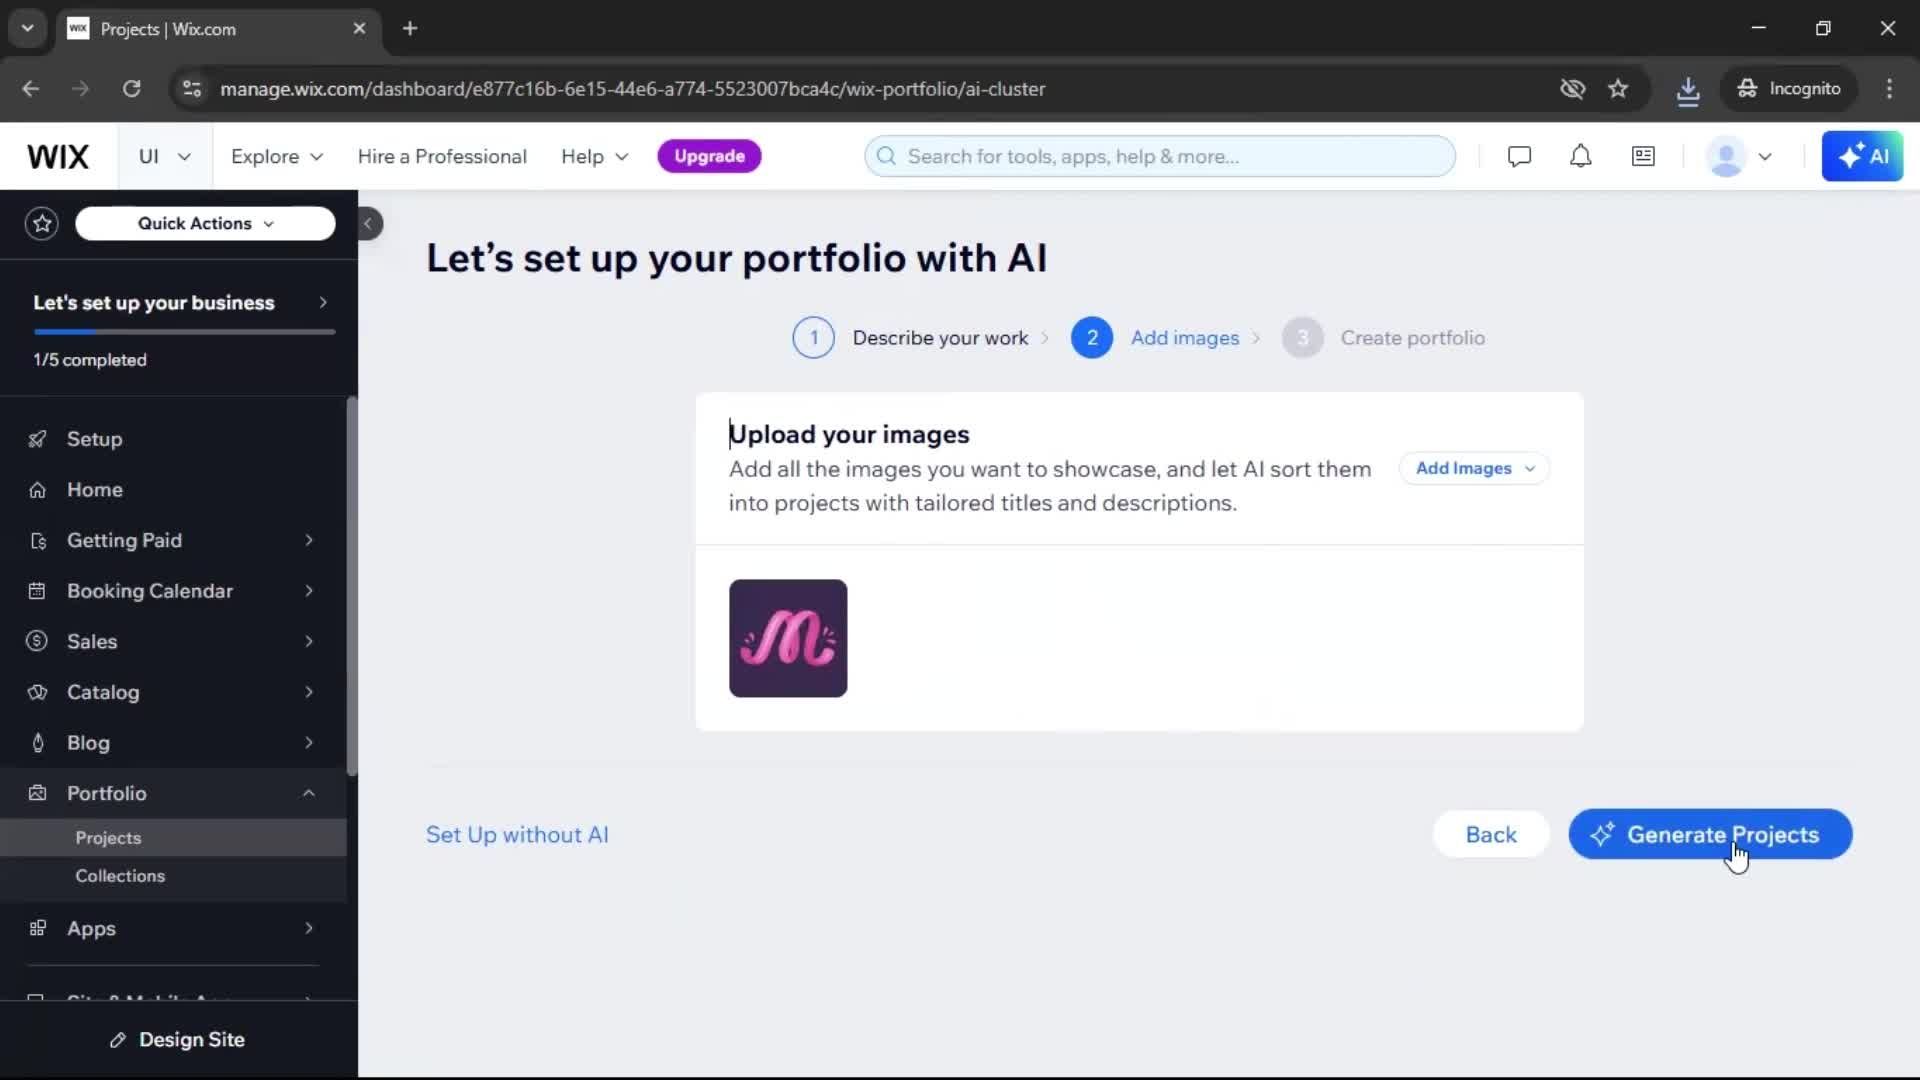Viewport: 1920px width, 1080px height.
Task: Select the Create portfolio step
Action: click(1384, 338)
